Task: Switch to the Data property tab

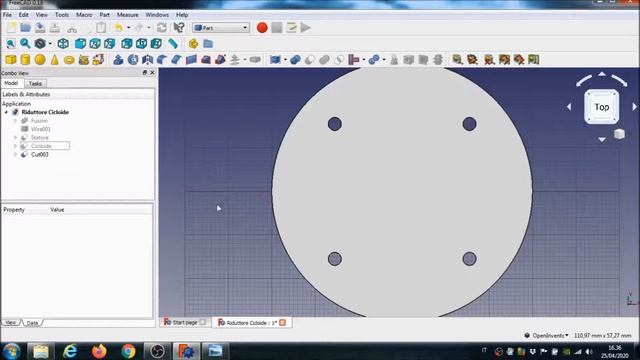Action: point(32,323)
